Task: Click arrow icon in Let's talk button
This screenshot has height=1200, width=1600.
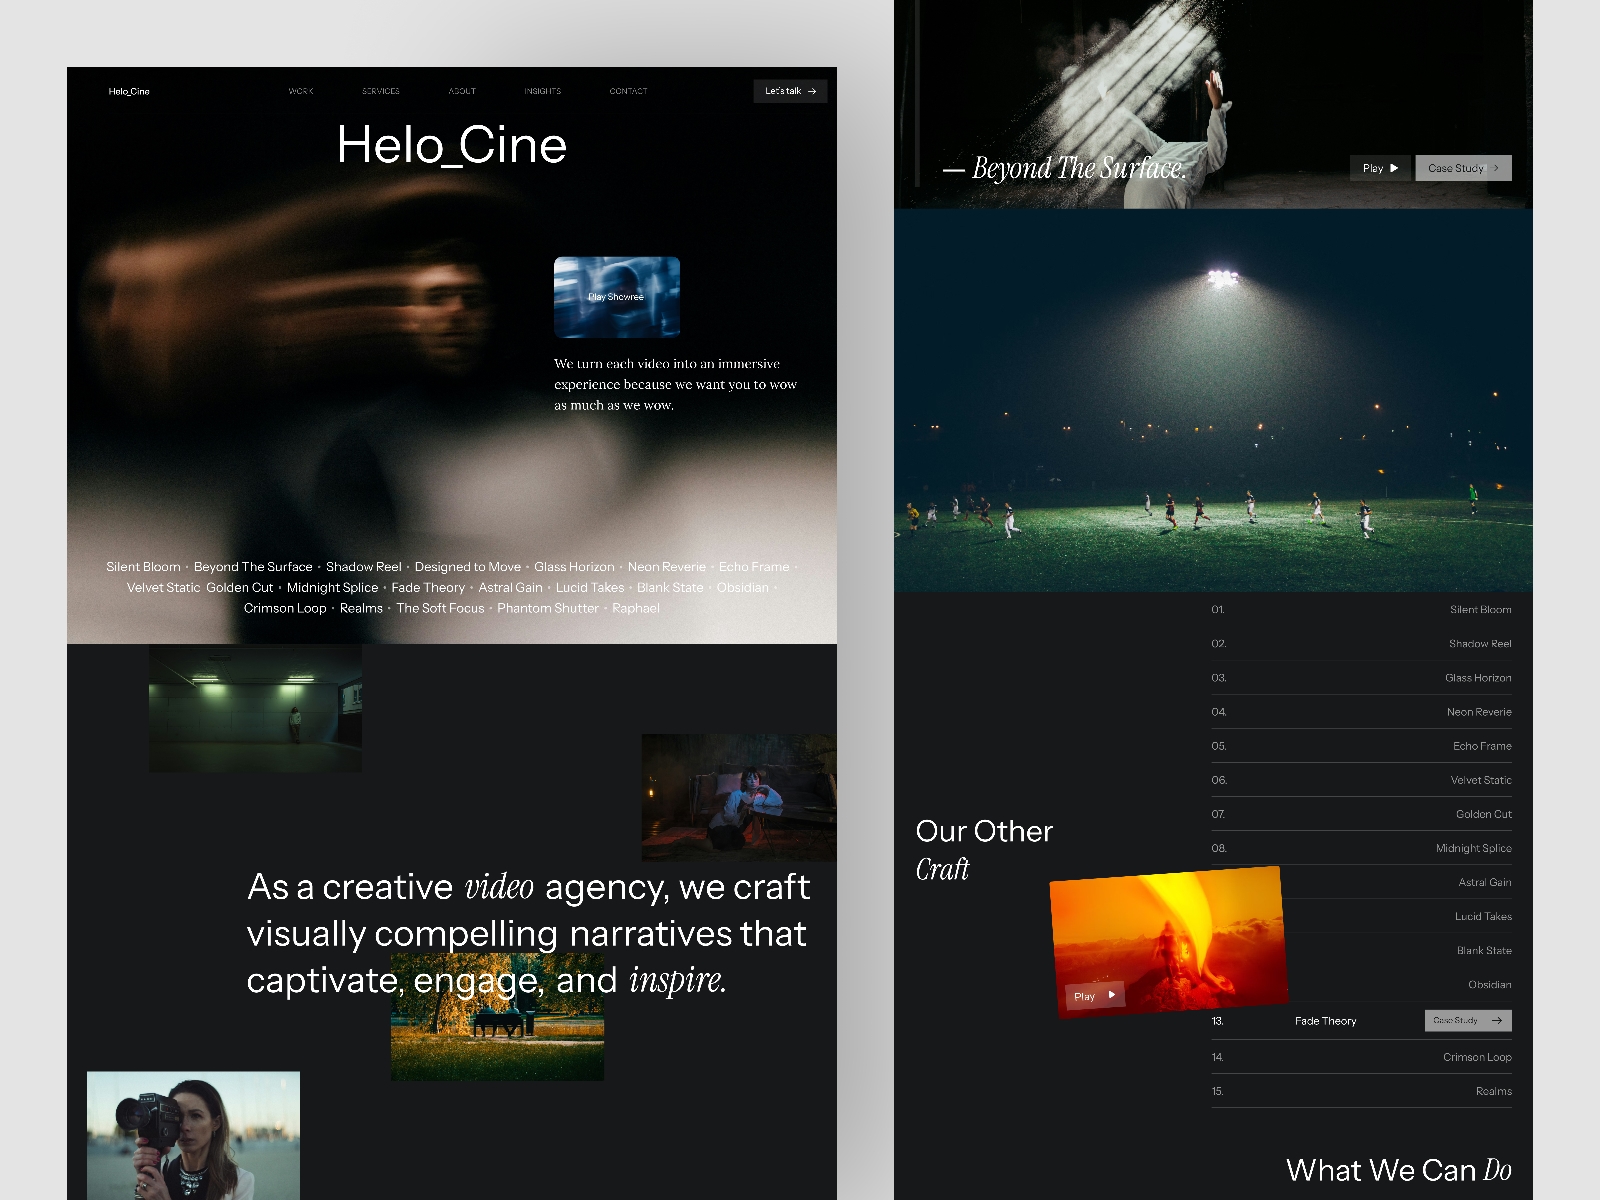Action: [812, 91]
